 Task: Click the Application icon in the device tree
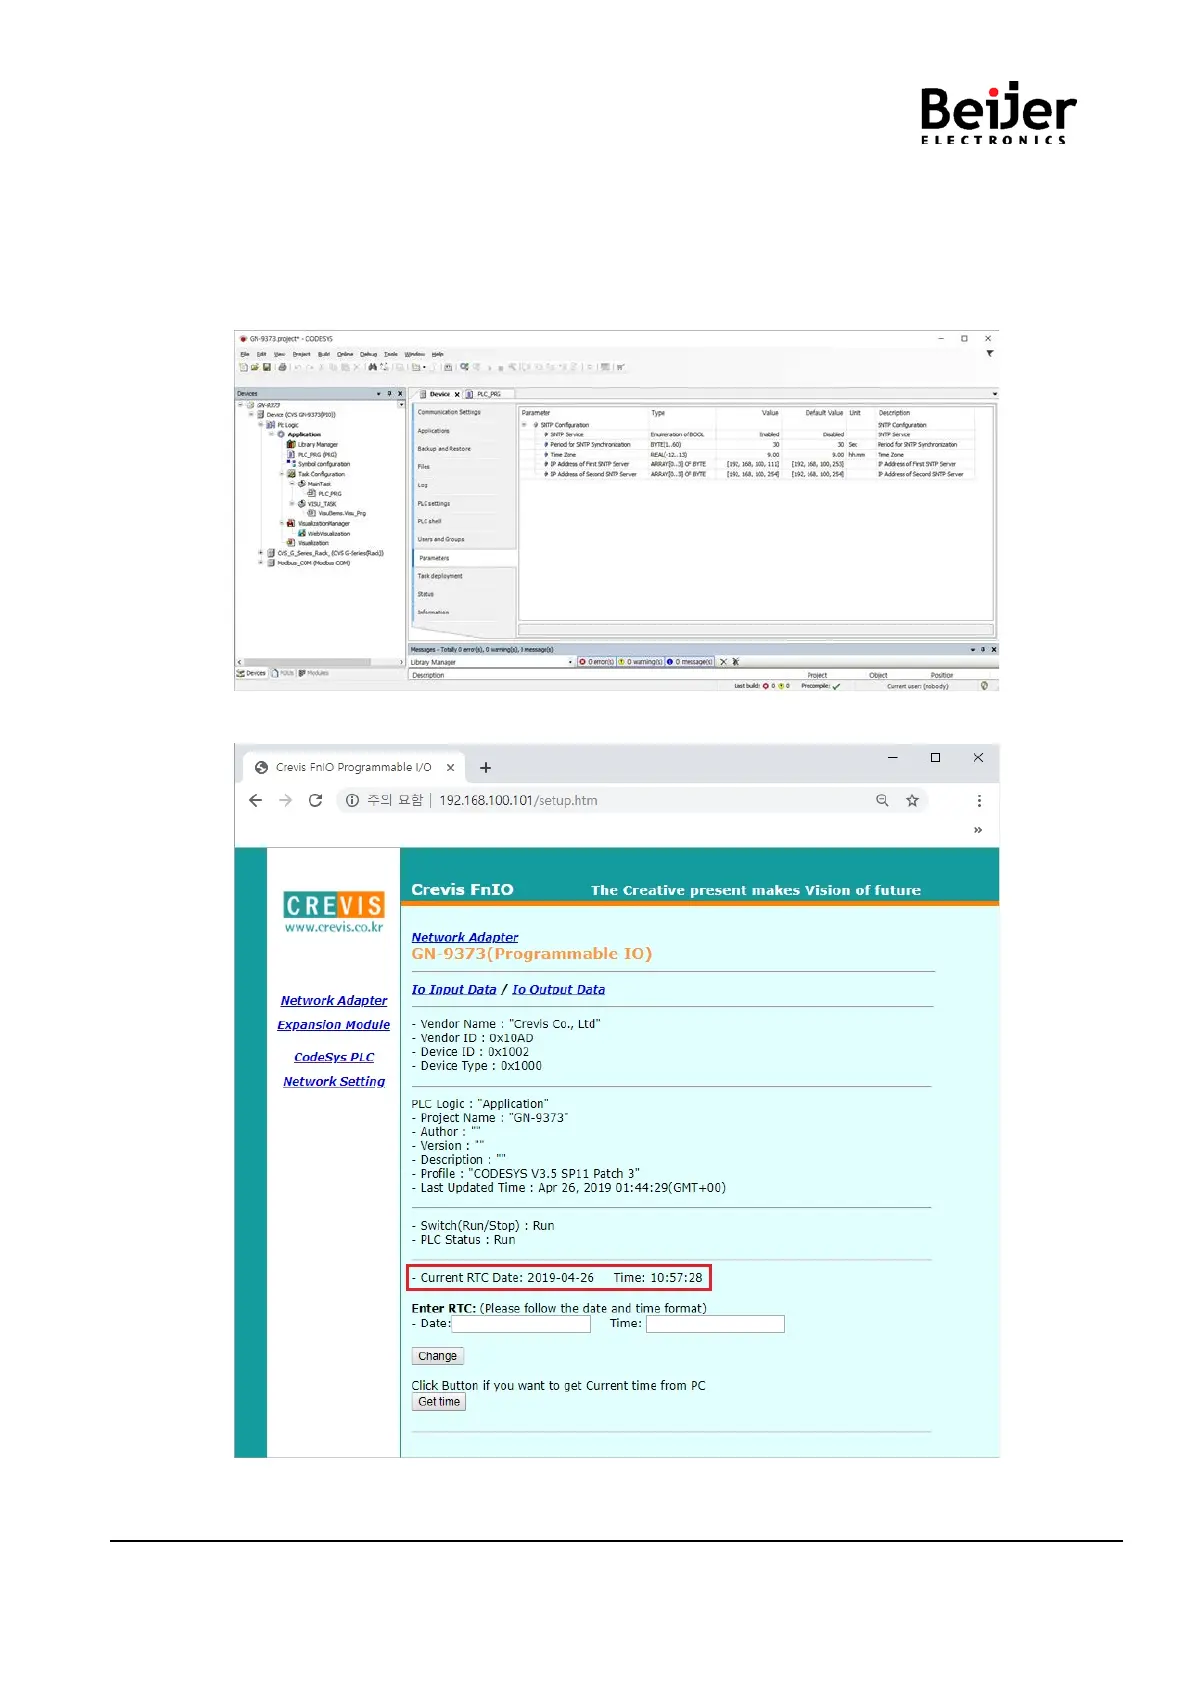[281, 434]
